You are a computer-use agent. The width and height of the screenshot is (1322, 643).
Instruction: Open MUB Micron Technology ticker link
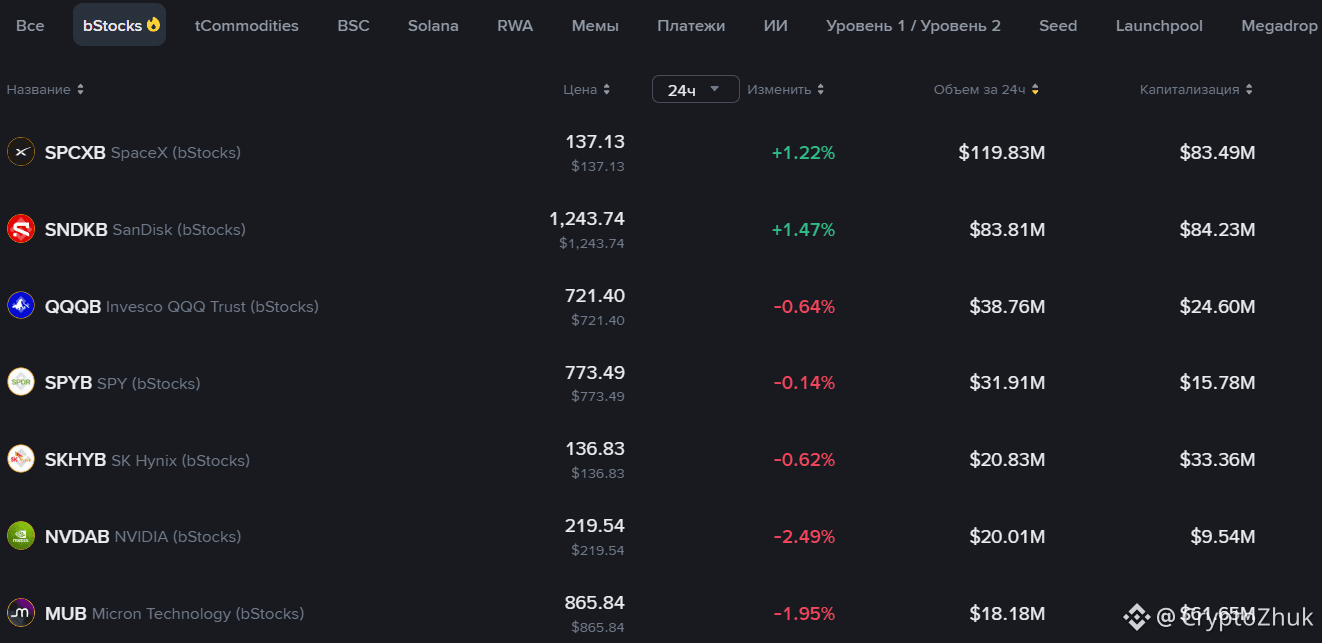[174, 613]
